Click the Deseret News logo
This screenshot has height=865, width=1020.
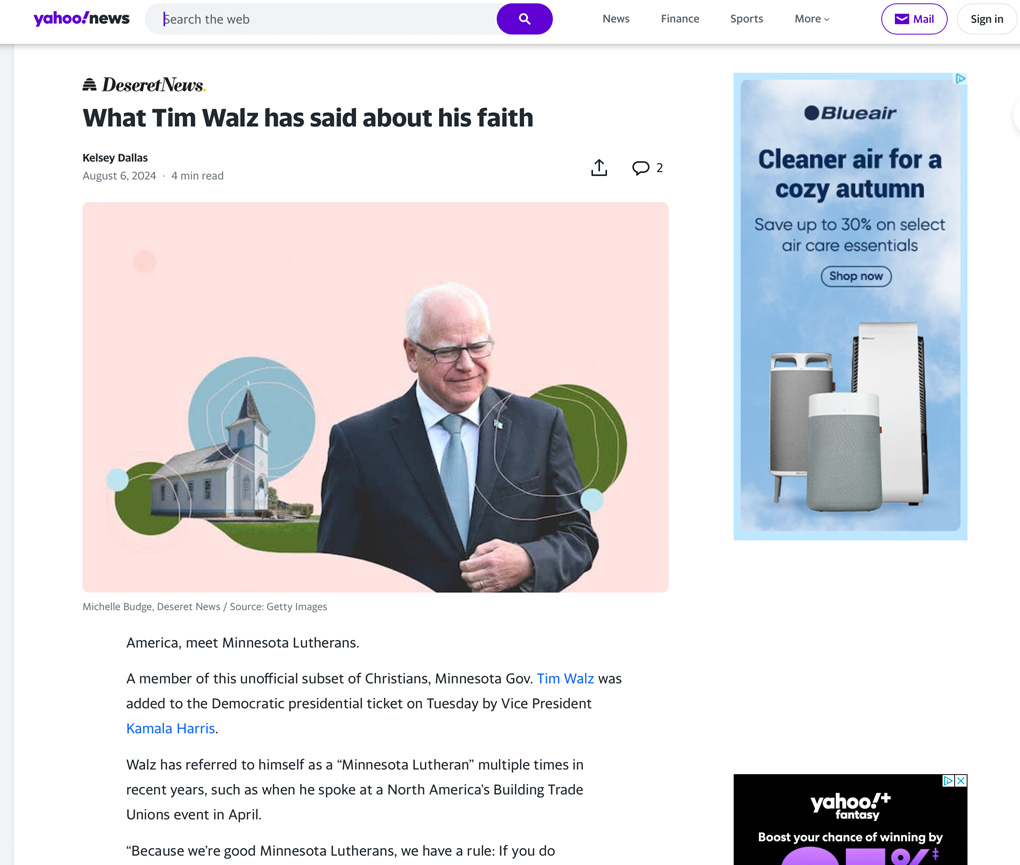(x=144, y=85)
